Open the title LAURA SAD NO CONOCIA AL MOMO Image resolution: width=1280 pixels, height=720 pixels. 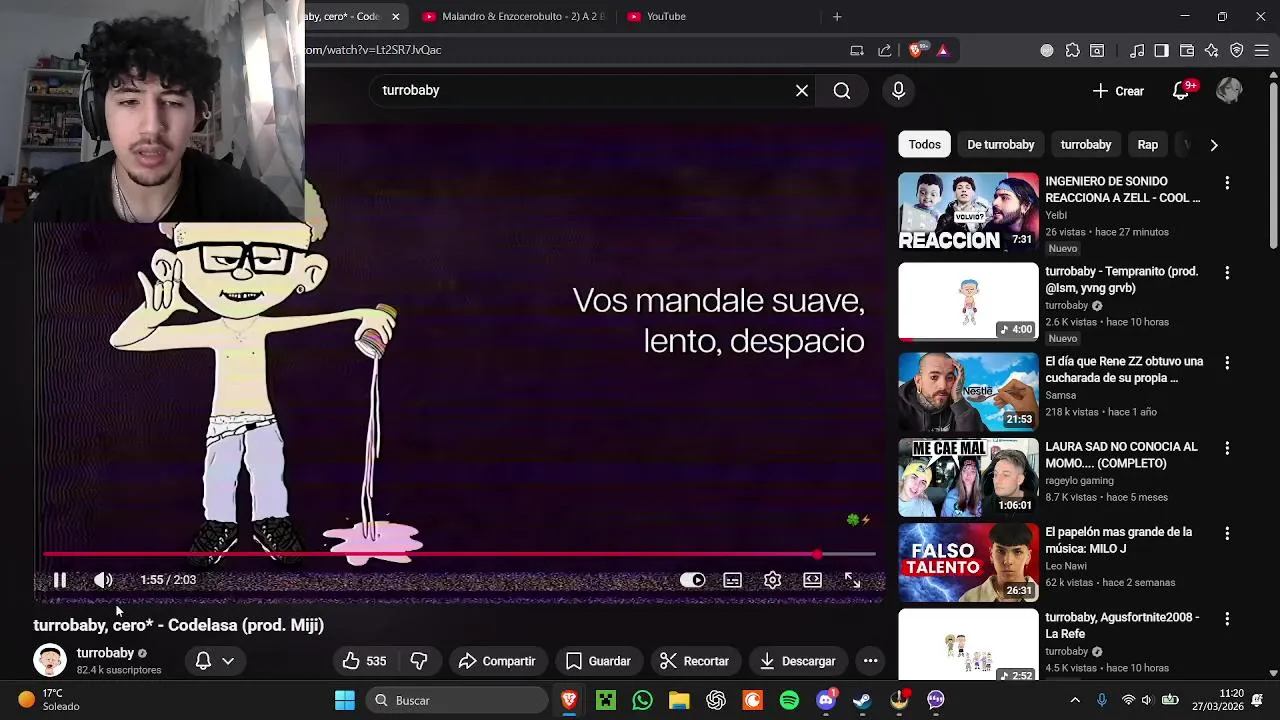tap(1121, 455)
